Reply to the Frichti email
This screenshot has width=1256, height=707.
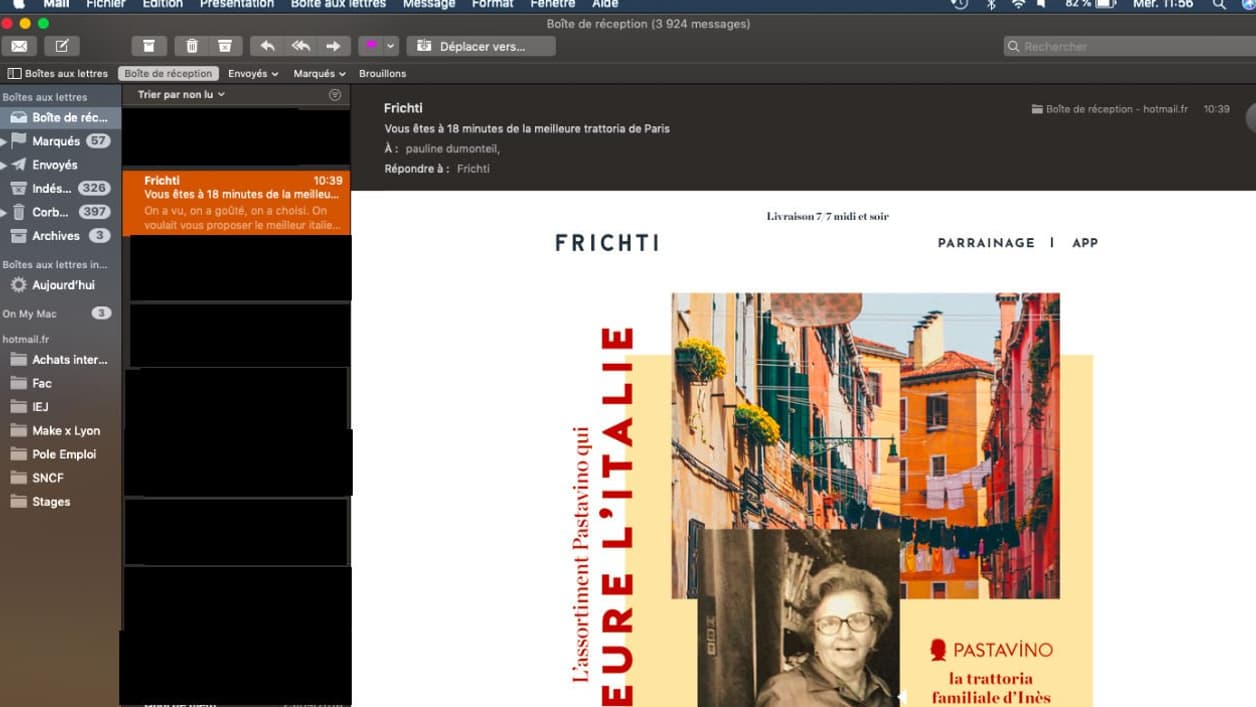pyautogui.click(x=267, y=46)
